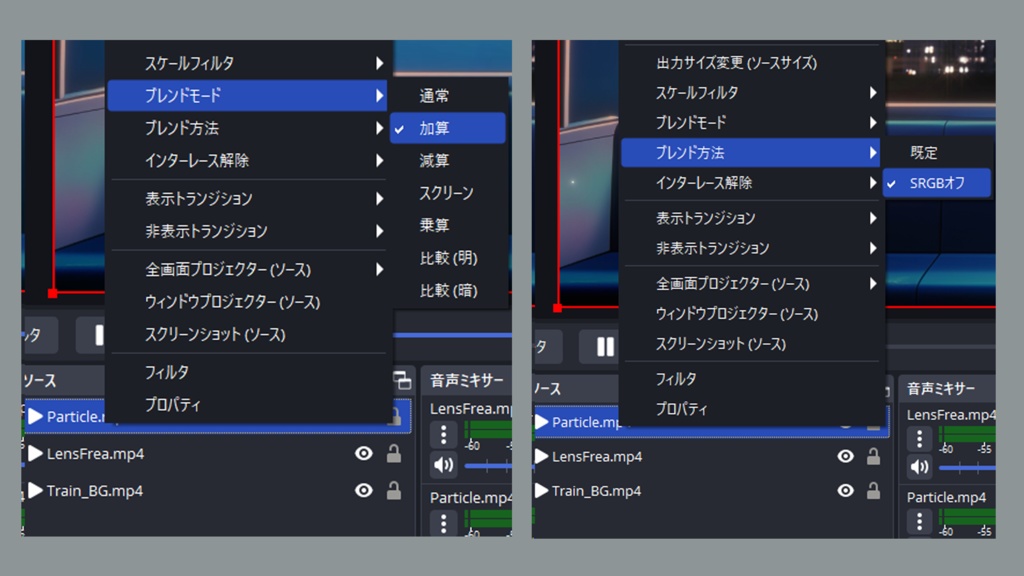Select checked SRGBオフ blend method option
1024x576 pixels.
936,183
